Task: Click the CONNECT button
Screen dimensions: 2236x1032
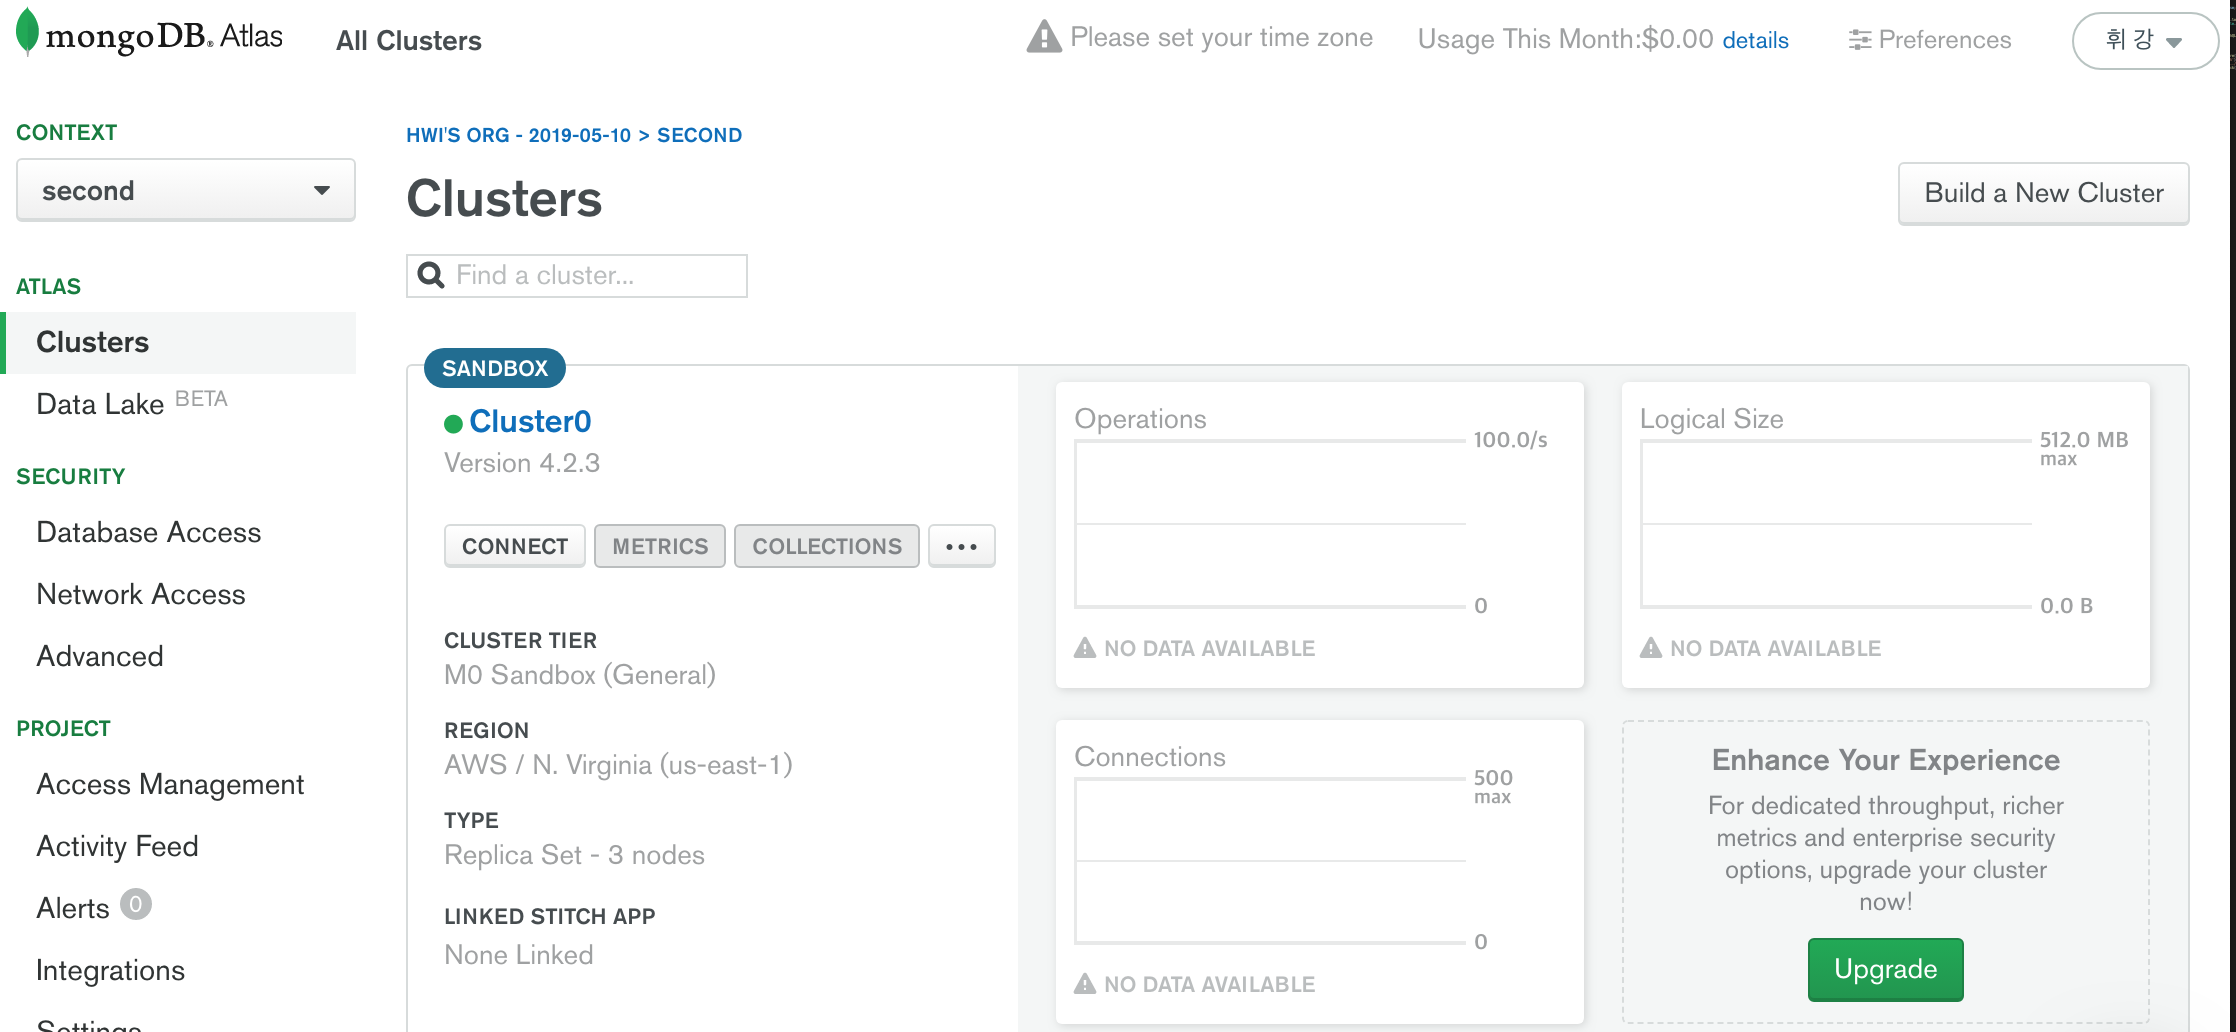Action: 515,546
